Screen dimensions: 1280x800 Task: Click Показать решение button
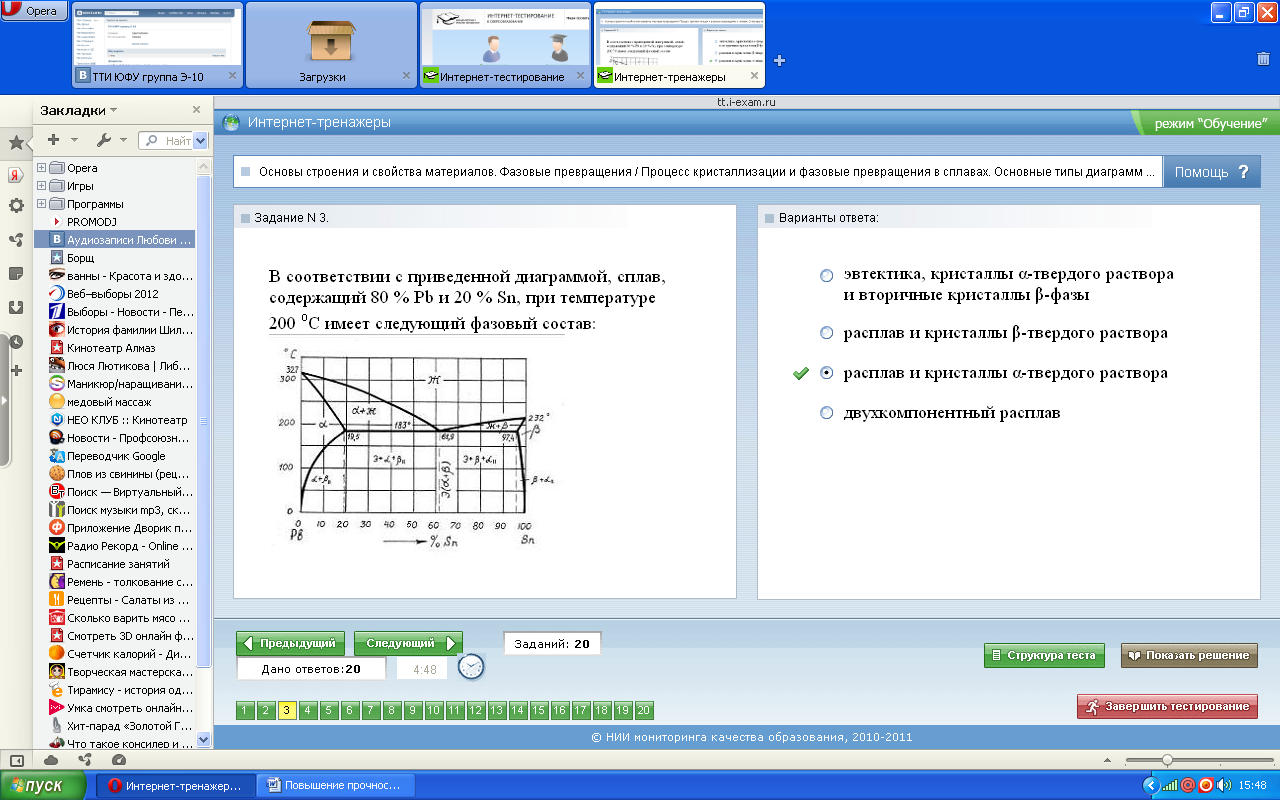(1189, 656)
